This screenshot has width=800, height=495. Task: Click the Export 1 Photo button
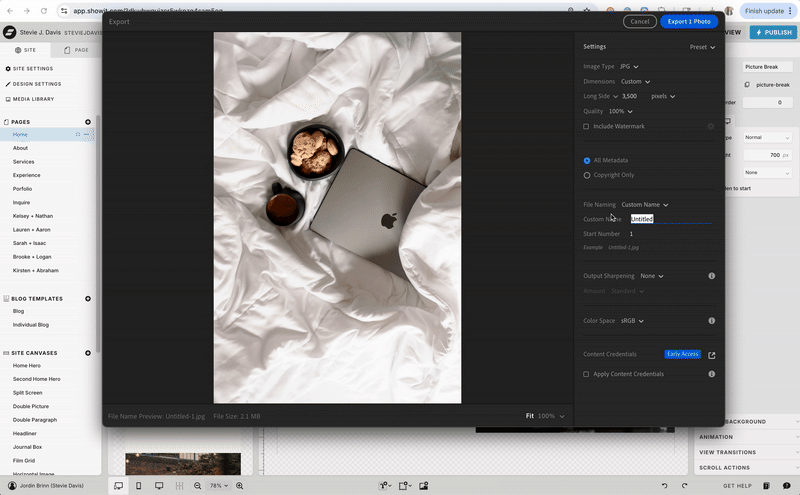click(689, 21)
